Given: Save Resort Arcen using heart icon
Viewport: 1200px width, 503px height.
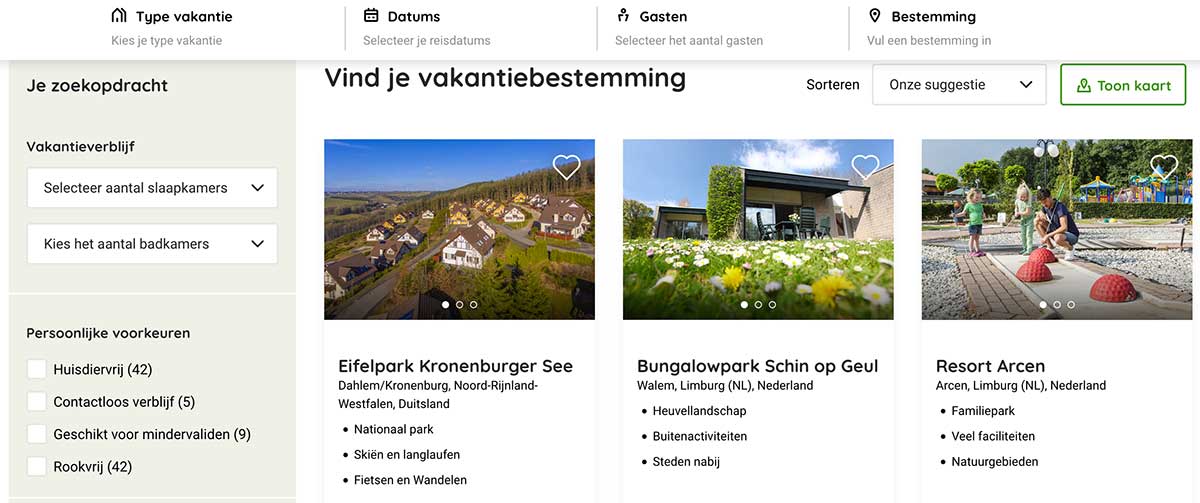Looking at the screenshot, I should 1163,167.
